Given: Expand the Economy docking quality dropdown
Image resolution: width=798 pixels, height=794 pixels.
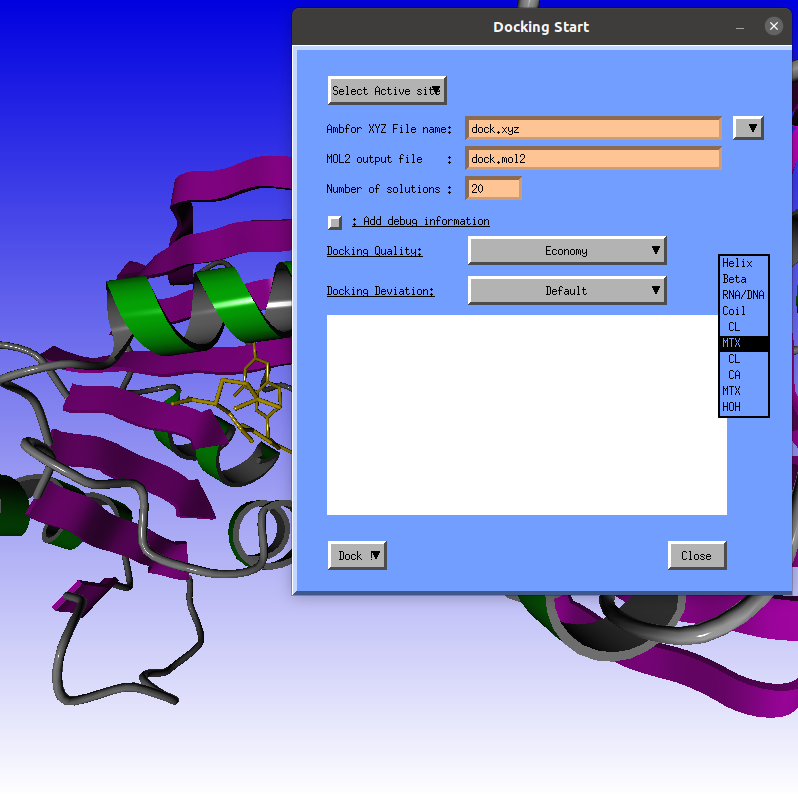Looking at the screenshot, I should (x=567, y=251).
